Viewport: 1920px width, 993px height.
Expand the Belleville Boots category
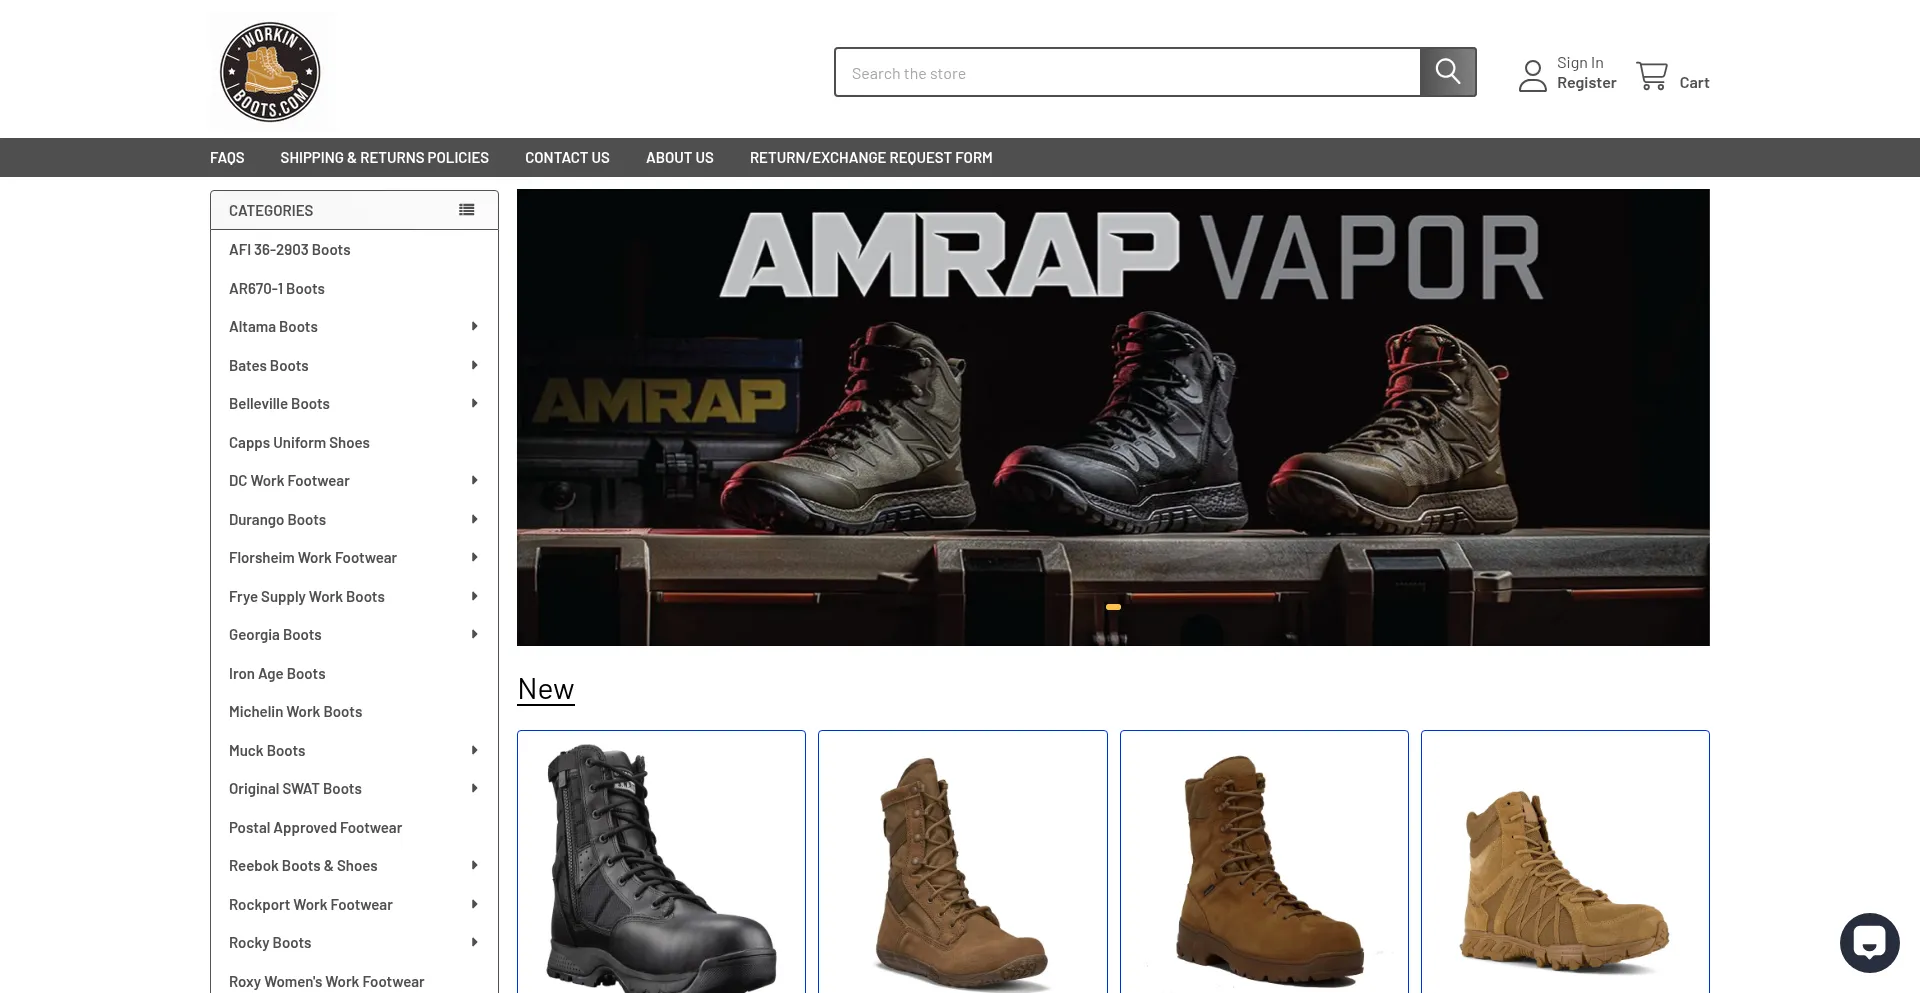pyautogui.click(x=474, y=403)
